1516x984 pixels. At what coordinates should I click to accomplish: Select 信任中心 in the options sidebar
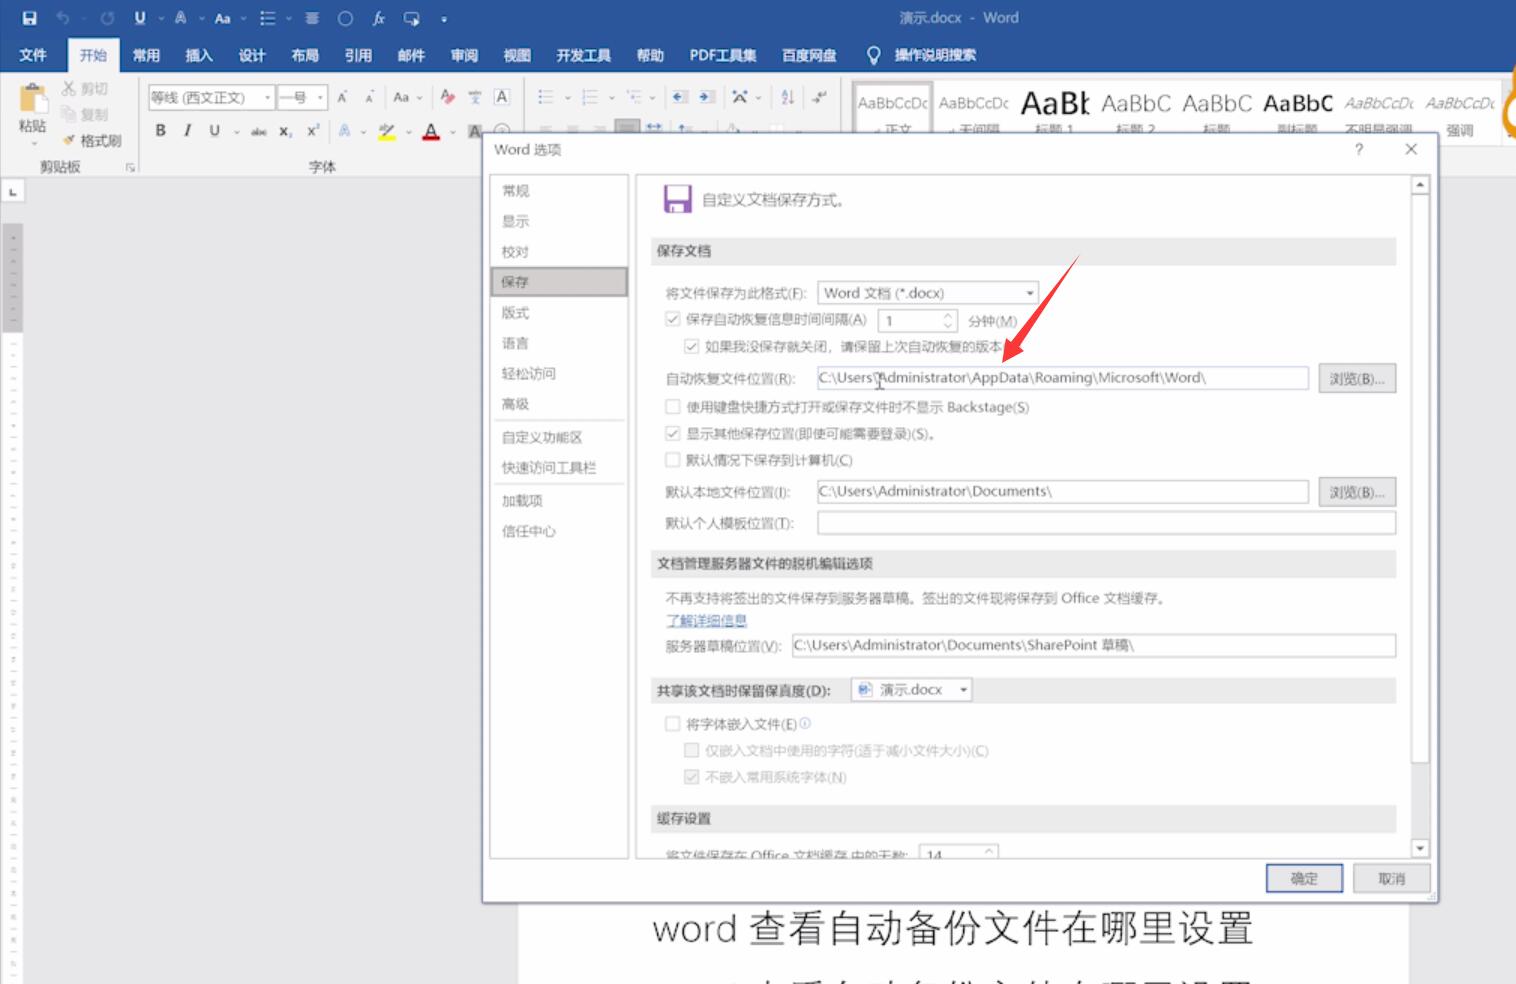(x=559, y=531)
